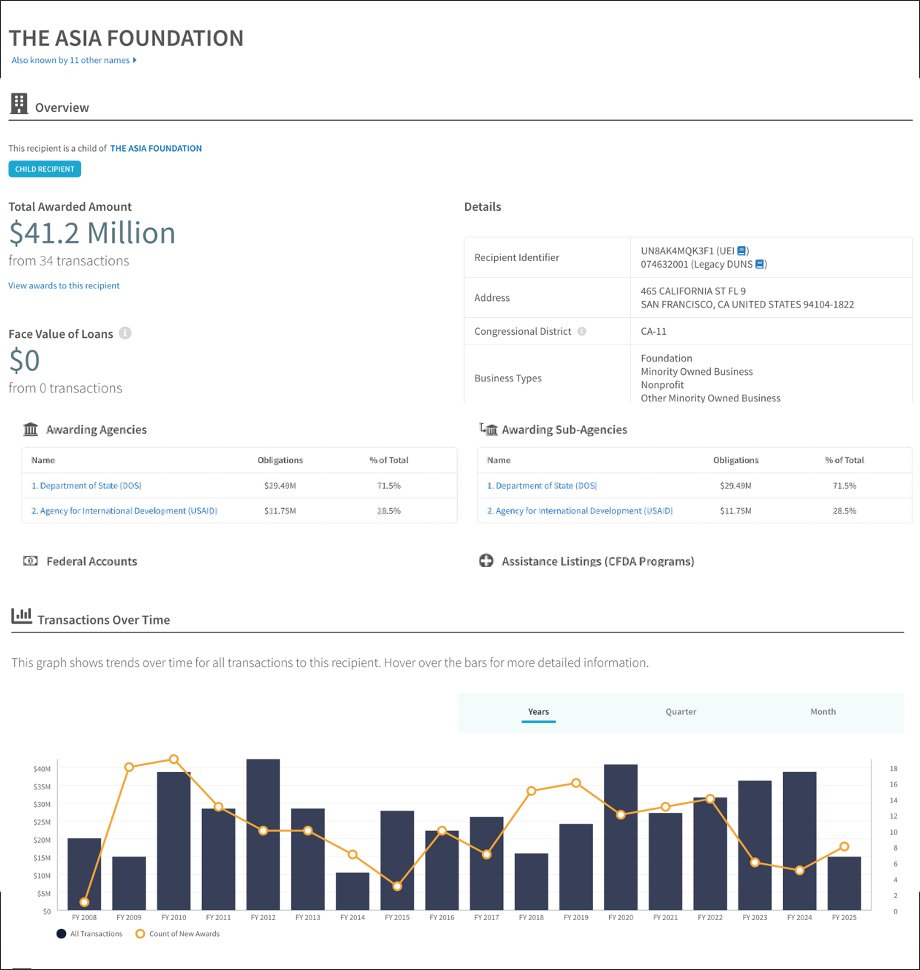The image size is (920, 970).
Task: Open 'View awards to this recipient' link
Action: [64, 286]
